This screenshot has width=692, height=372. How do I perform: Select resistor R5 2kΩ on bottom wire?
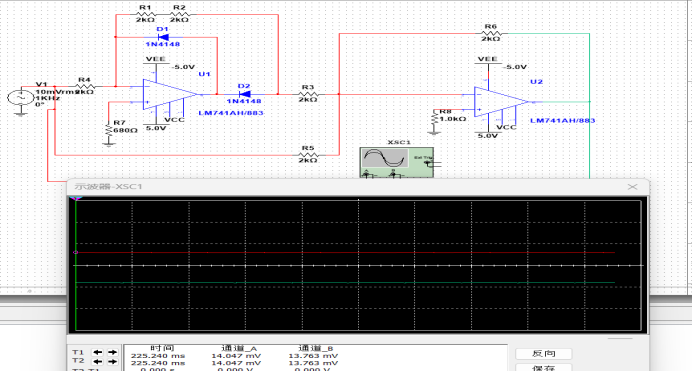[308, 155]
